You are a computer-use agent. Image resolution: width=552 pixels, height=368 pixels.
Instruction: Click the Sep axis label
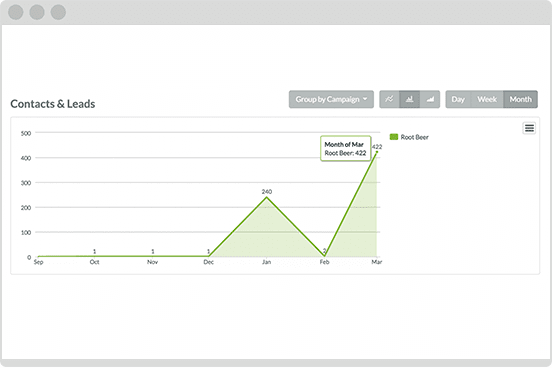pyautogui.click(x=38, y=262)
